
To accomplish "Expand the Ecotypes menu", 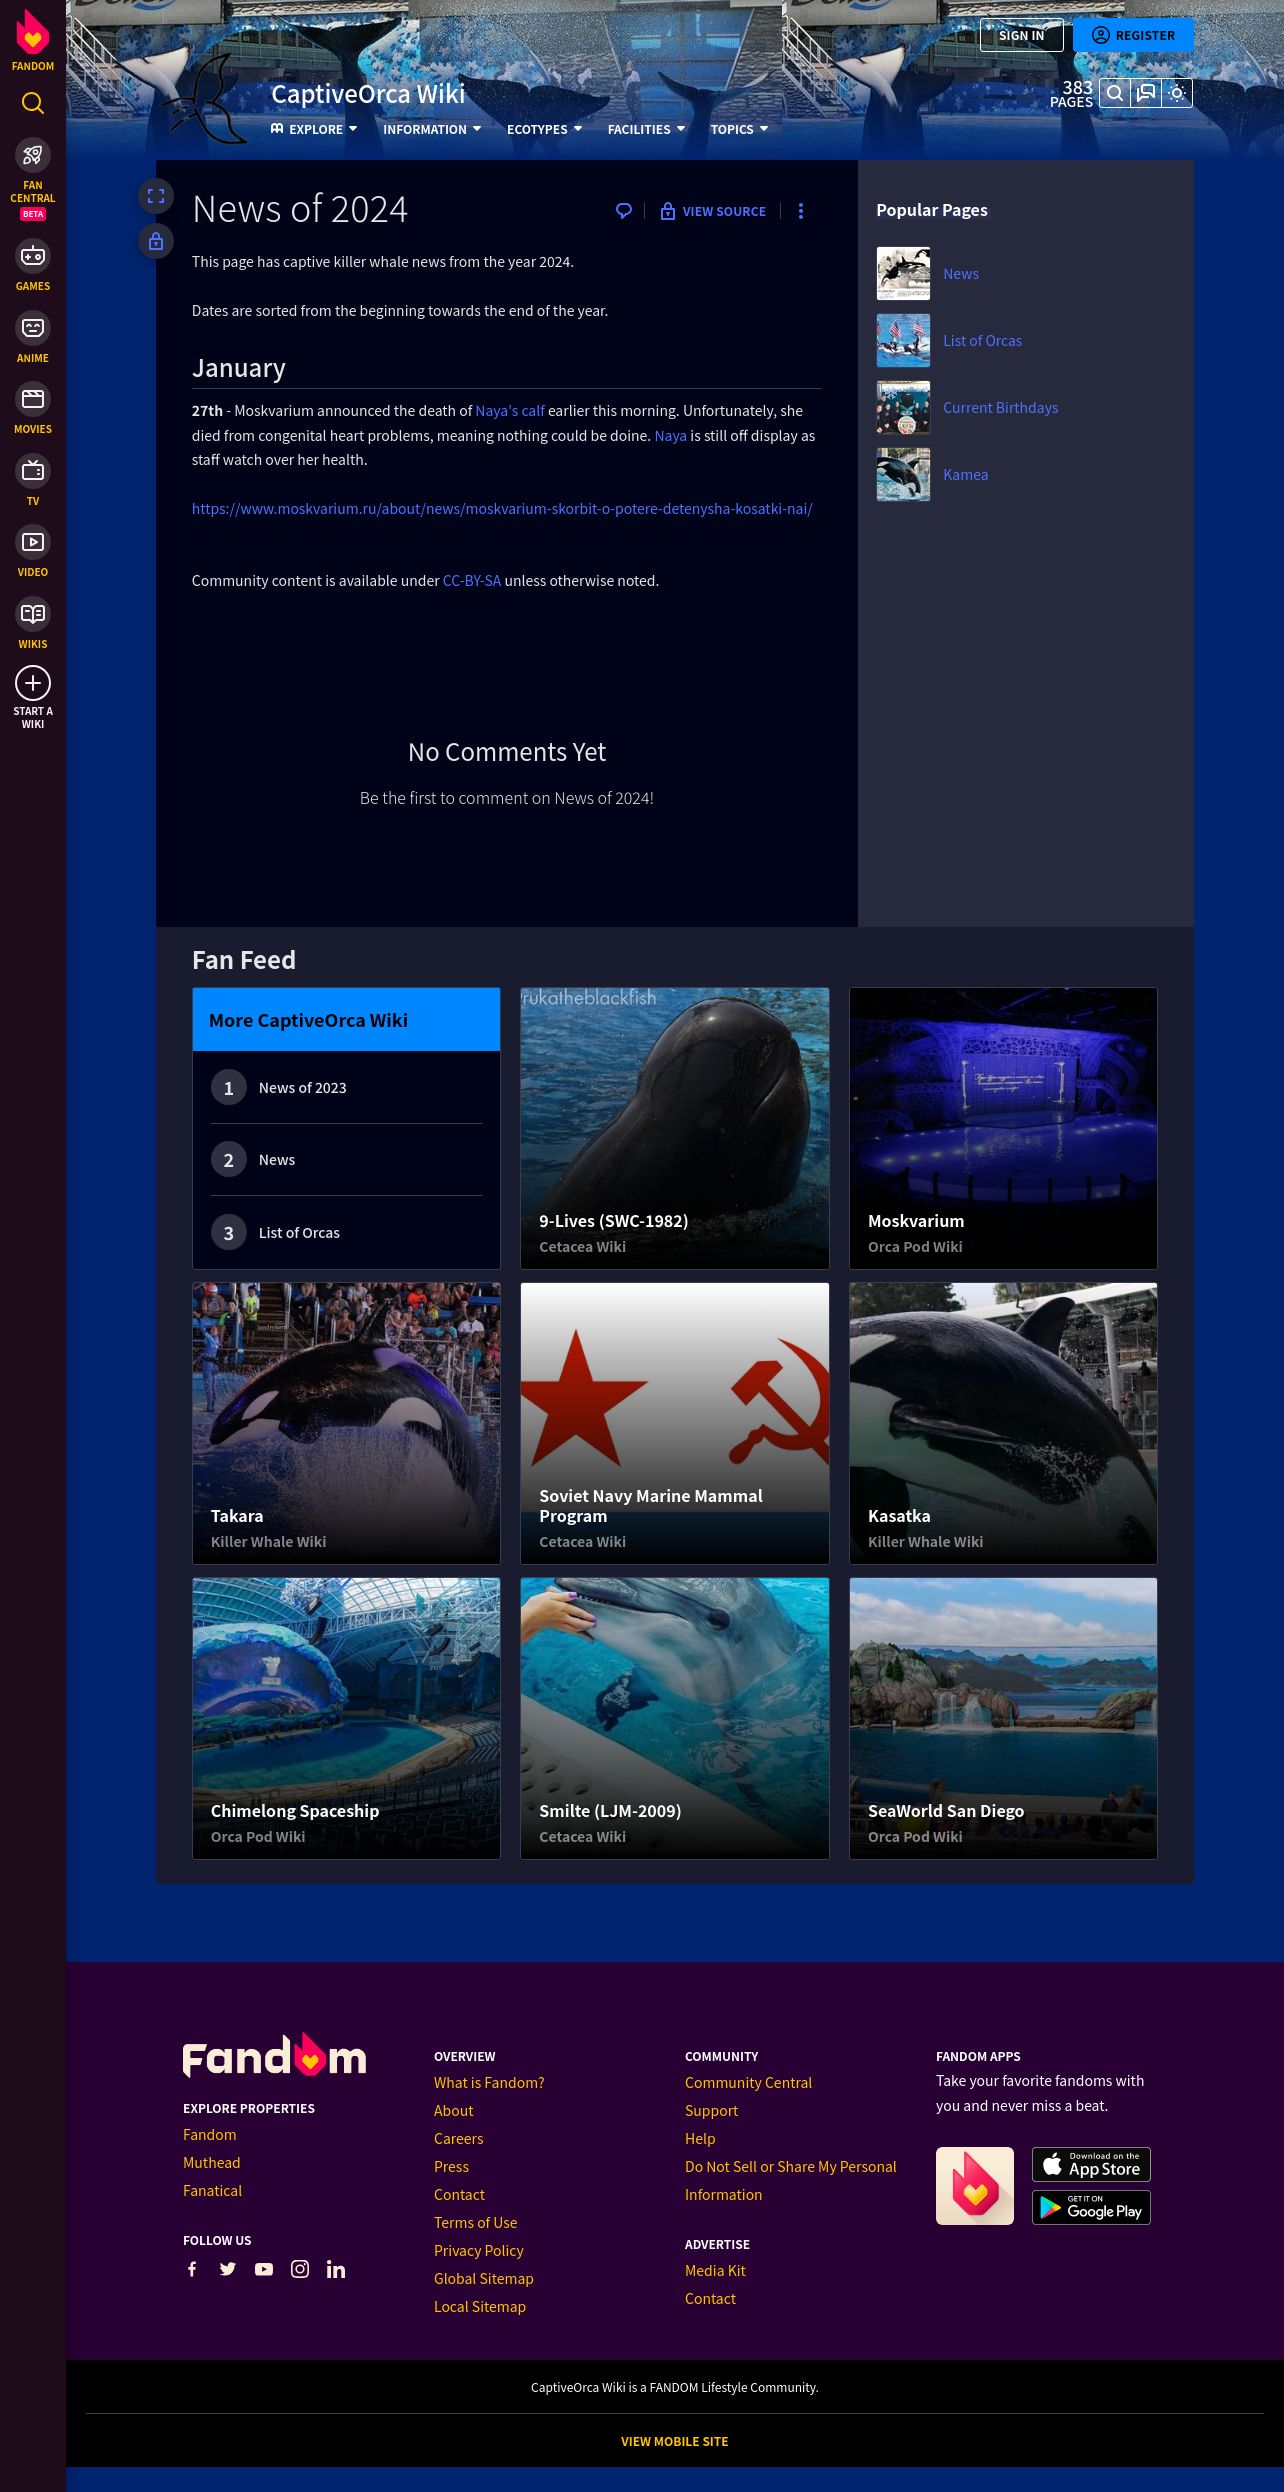I will pyautogui.click(x=544, y=129).
